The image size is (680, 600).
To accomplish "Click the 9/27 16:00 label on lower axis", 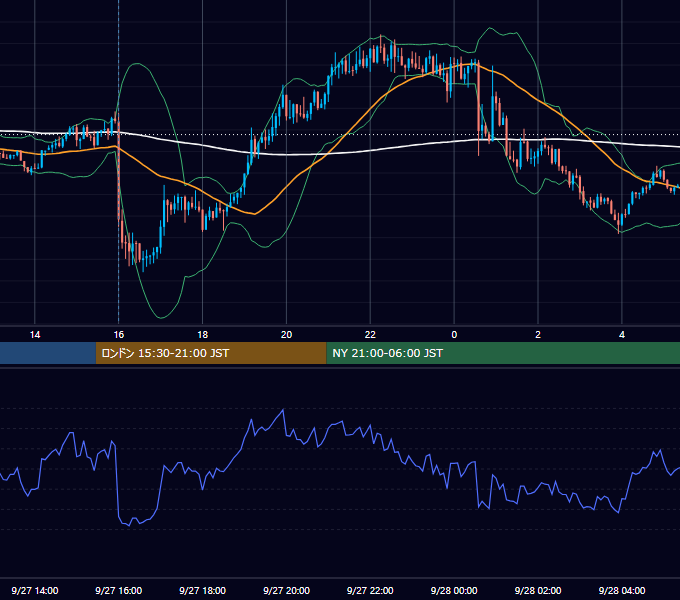I will tap(118, 590).
